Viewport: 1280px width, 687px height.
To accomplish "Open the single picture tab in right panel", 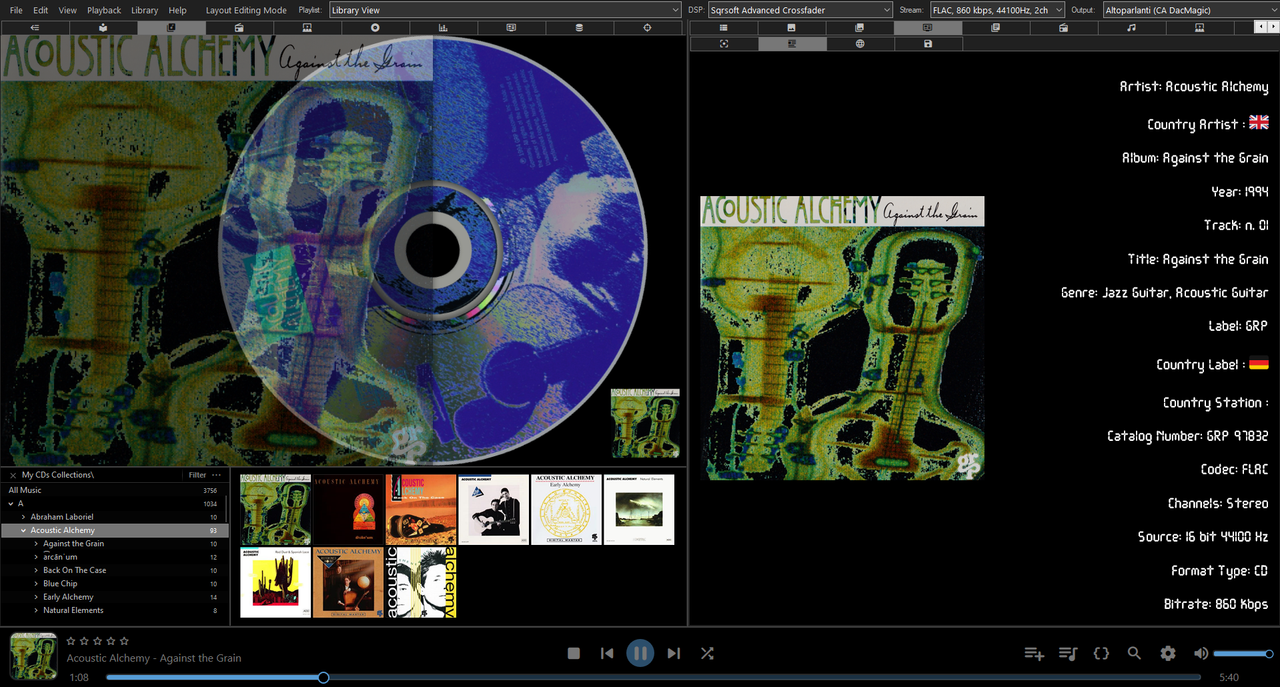I will tap(792, 28).
